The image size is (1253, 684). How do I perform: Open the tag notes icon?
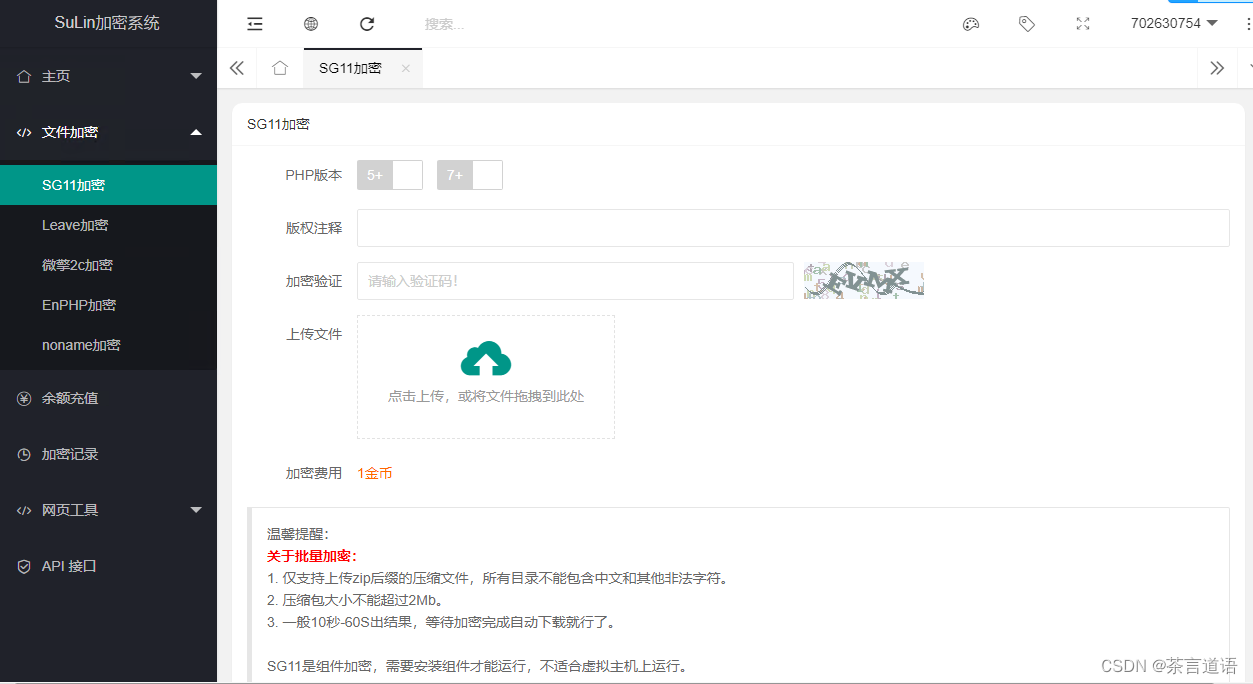(1027, 24)
